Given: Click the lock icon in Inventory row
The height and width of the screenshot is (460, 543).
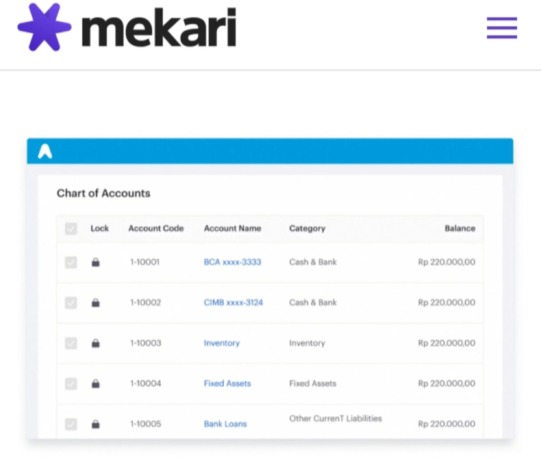Looking at the screenshot, I should [x=96, y=343].
